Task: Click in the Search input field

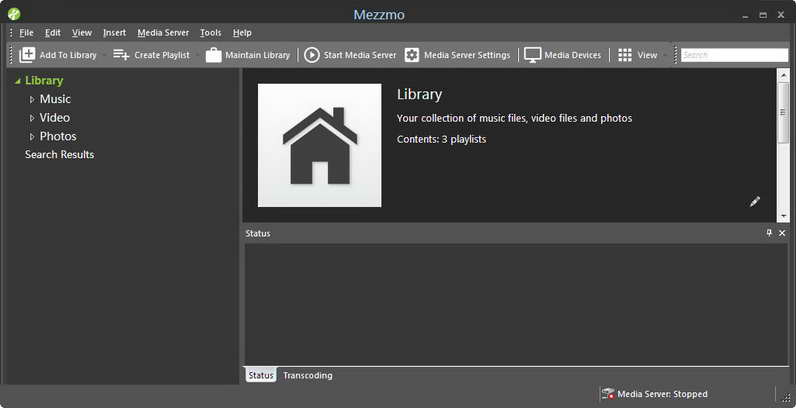Action: (x=734, y=55)
